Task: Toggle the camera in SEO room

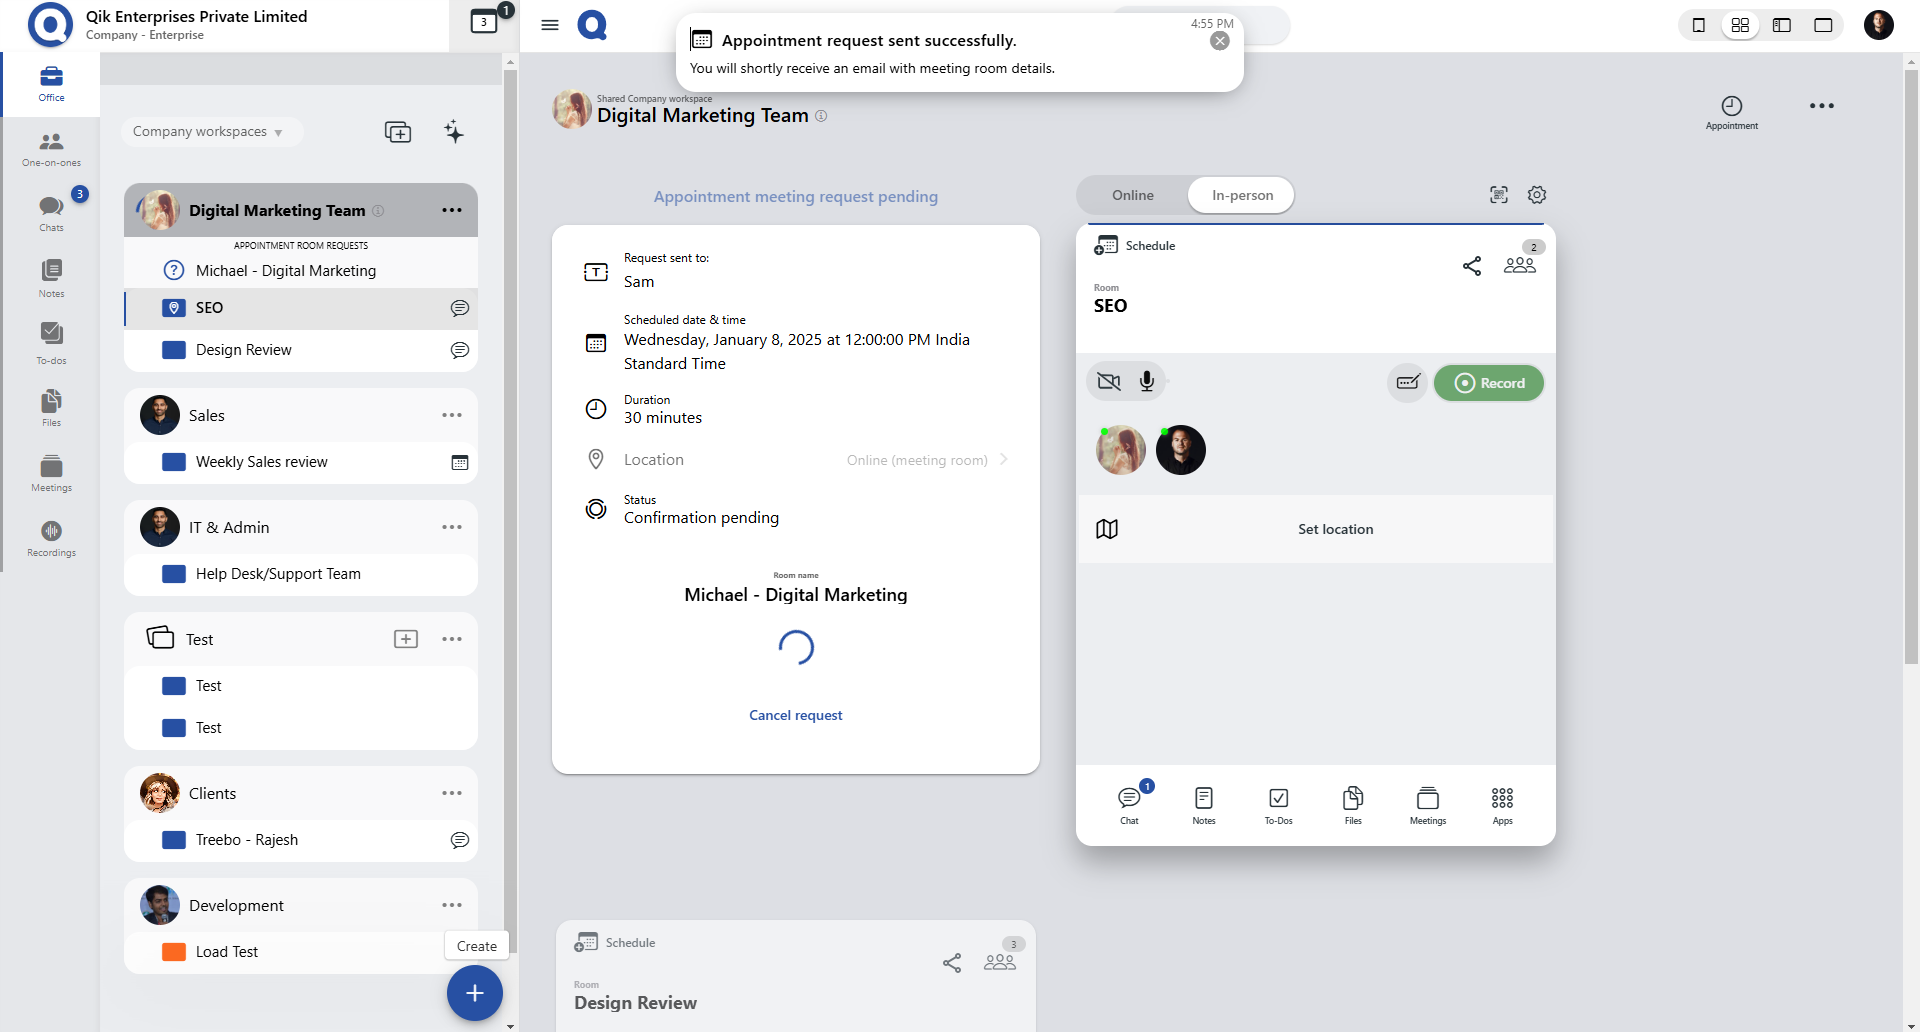Action: click(x=1109, y=382)
